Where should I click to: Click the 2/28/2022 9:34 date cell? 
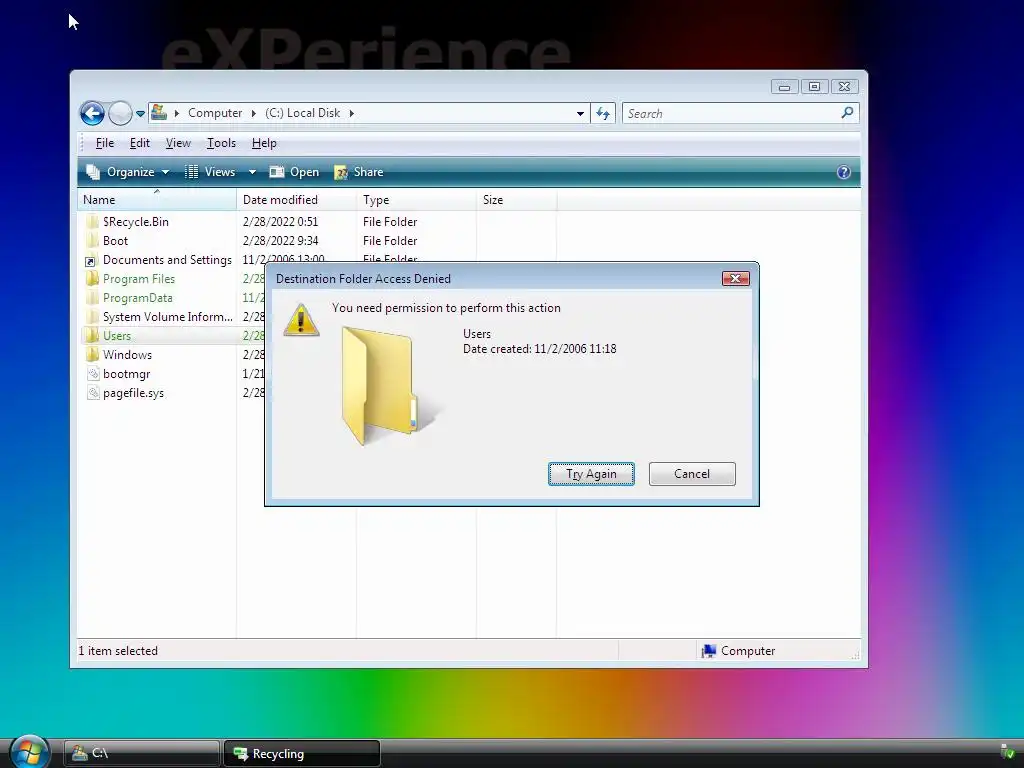tap(280, 241)
